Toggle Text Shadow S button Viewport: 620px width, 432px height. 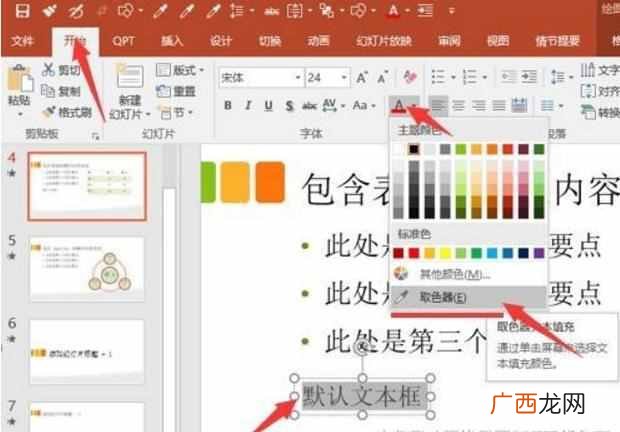289,106
